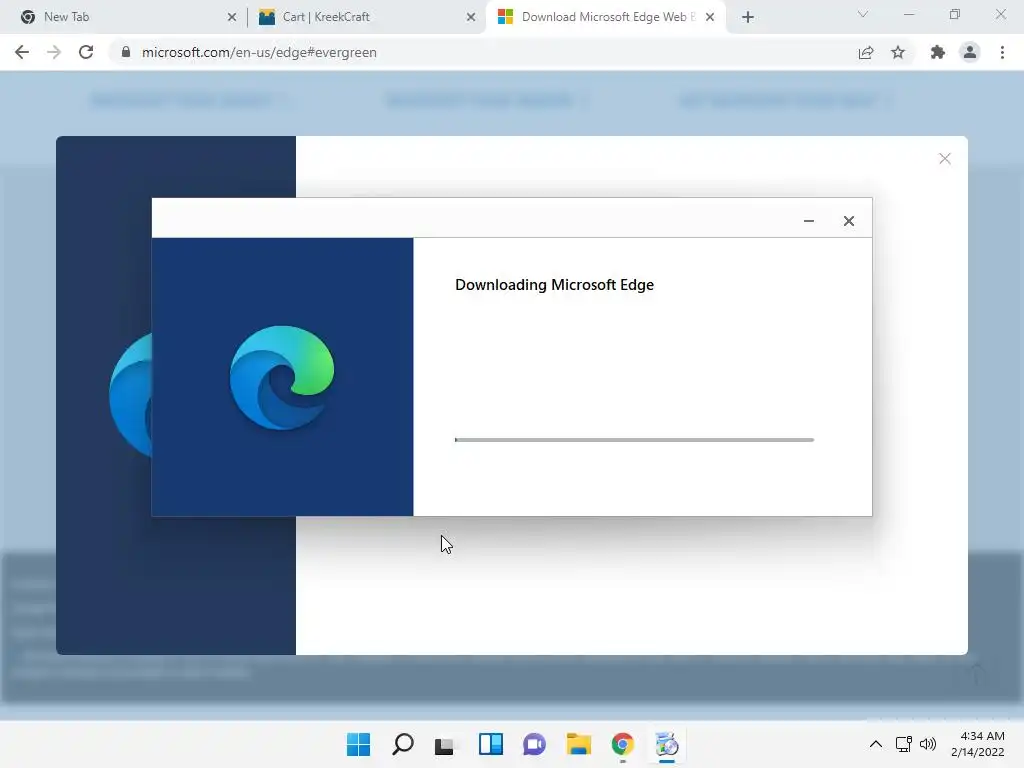Open a new browser tab with plus button
The width and height of the screenshot is (1024, 768).
[x=748, y=17]
